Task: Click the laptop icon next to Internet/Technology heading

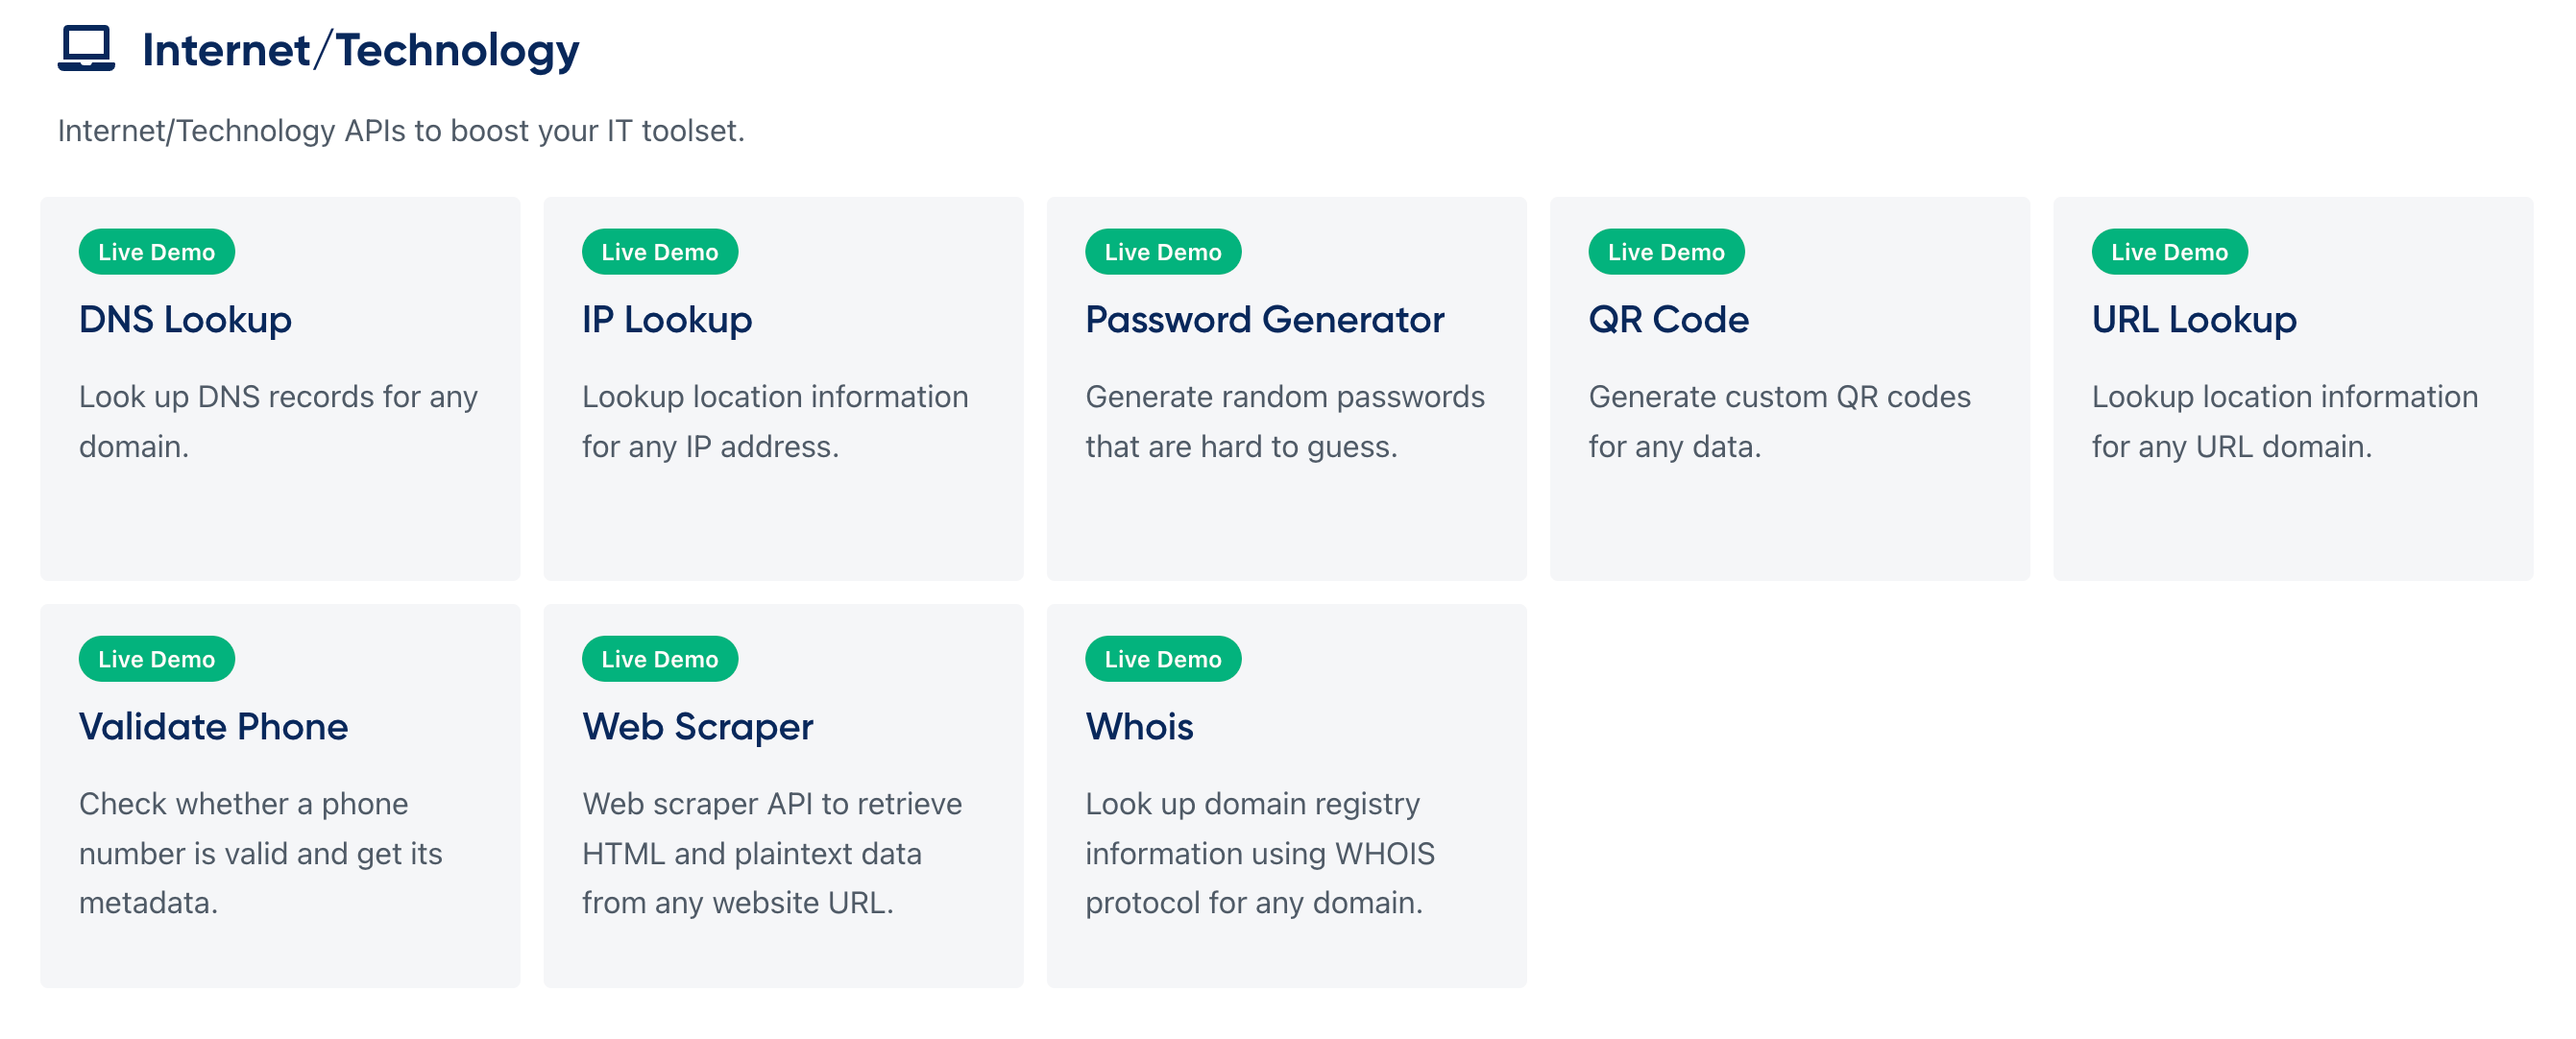Action: pos(88,47)
